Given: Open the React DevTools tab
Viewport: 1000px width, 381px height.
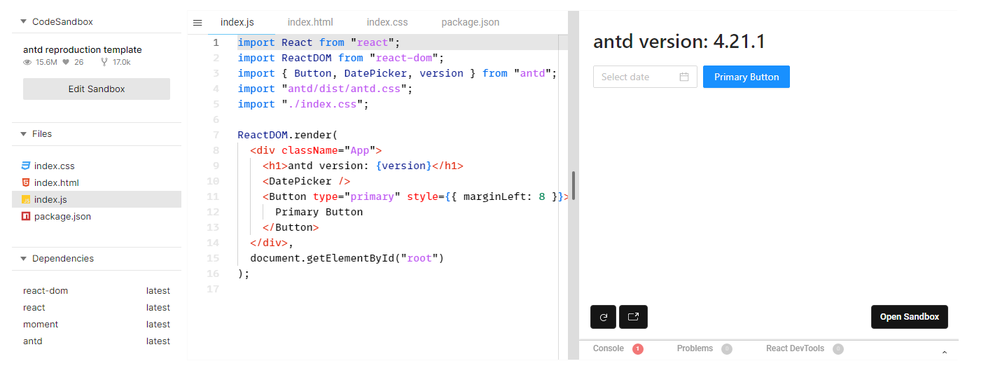Looking at the screenshot, I should point(795,348).
